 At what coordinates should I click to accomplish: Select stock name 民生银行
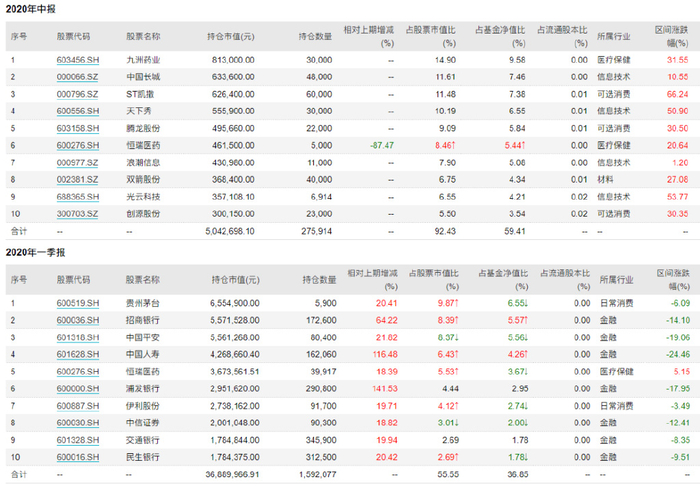[142, 457]
